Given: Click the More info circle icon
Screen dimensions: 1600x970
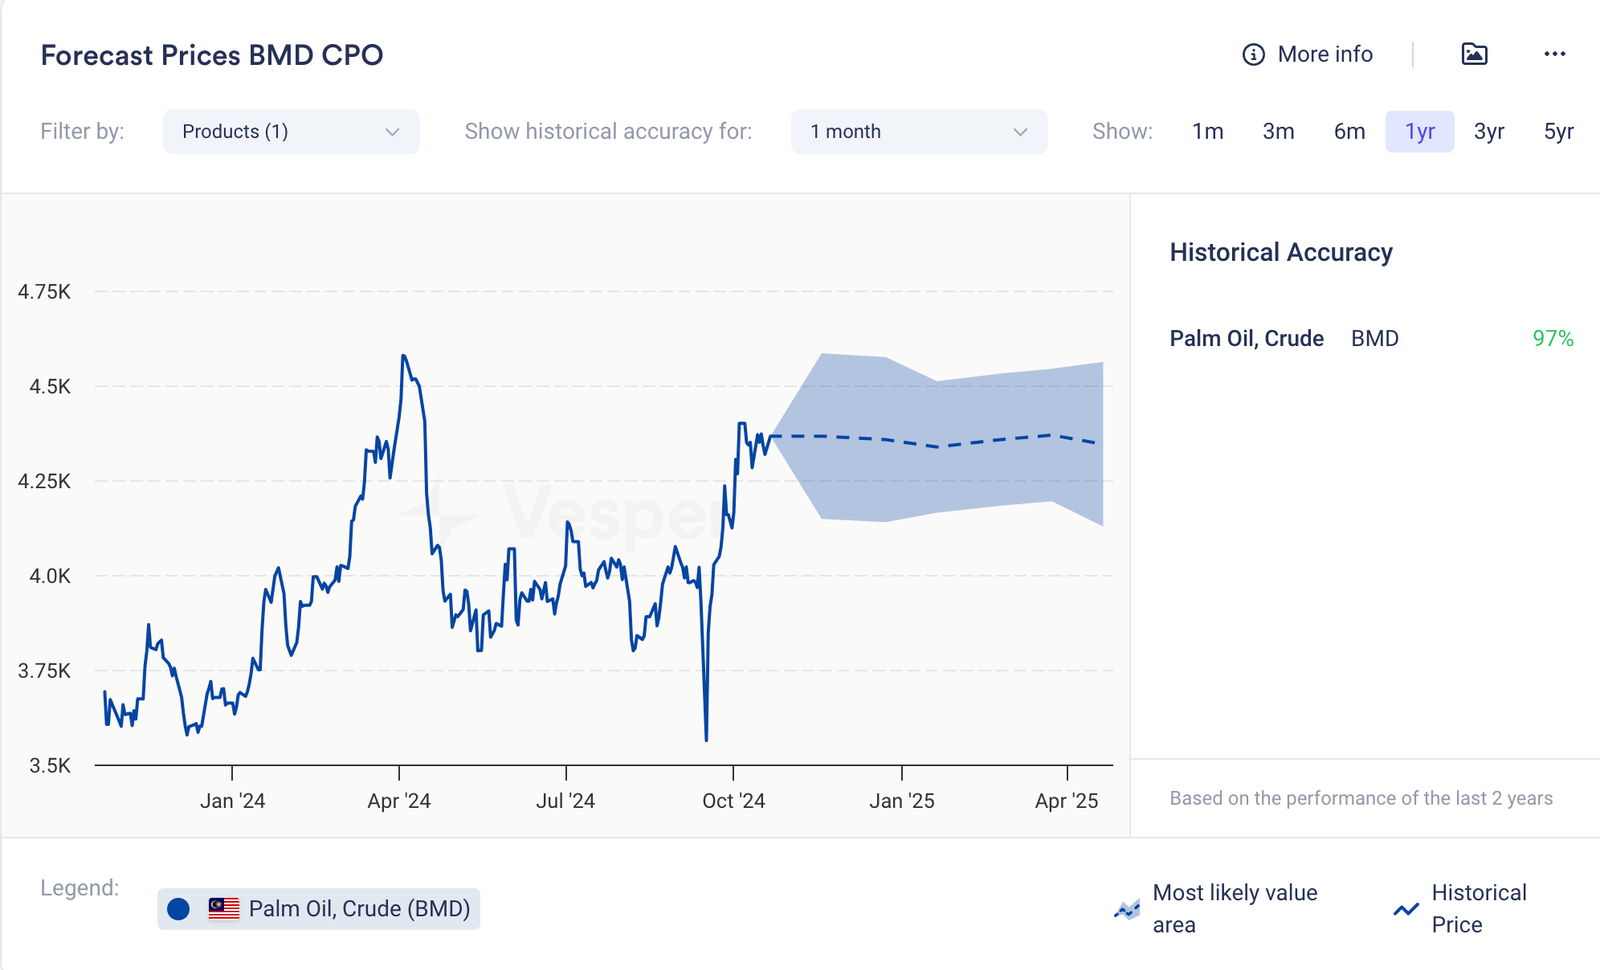Looking at the screenshot, I should [x=1253, y=55].
